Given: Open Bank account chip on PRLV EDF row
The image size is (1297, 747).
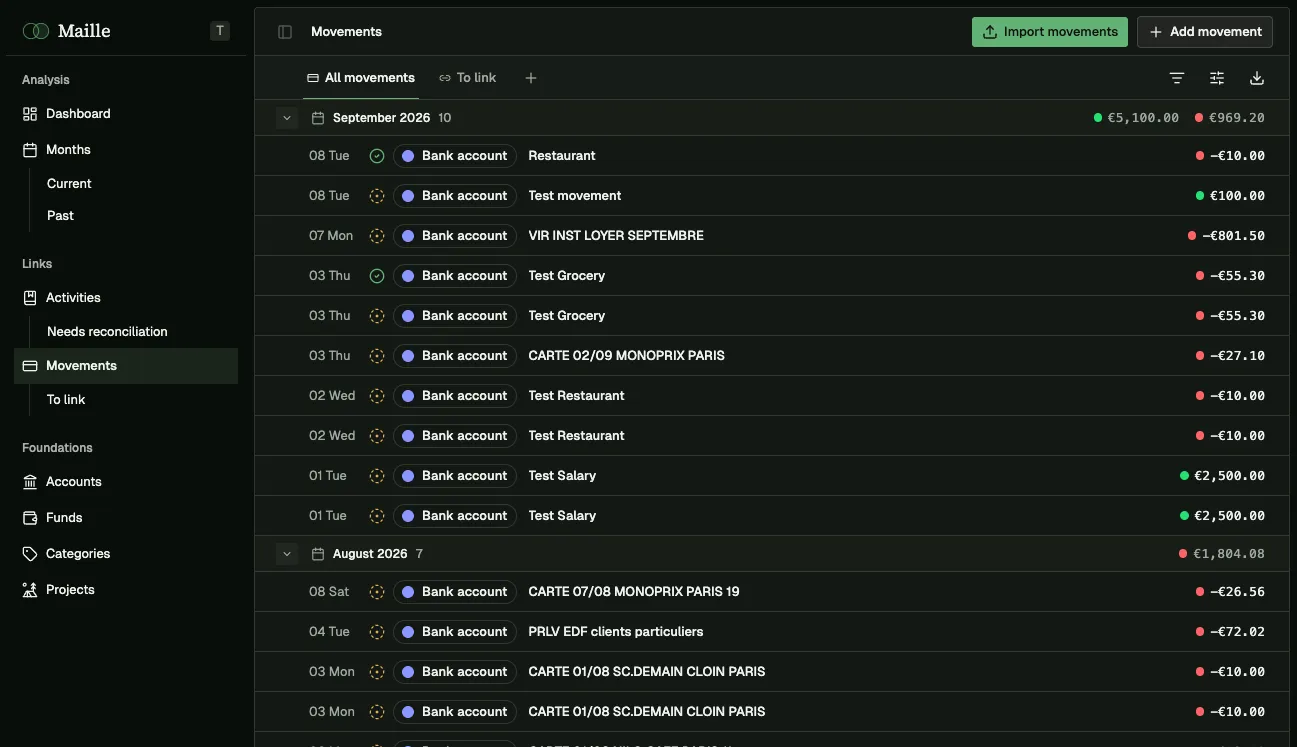Looking at the screenshot, I should pyautogui.click(x=455, y=632).
